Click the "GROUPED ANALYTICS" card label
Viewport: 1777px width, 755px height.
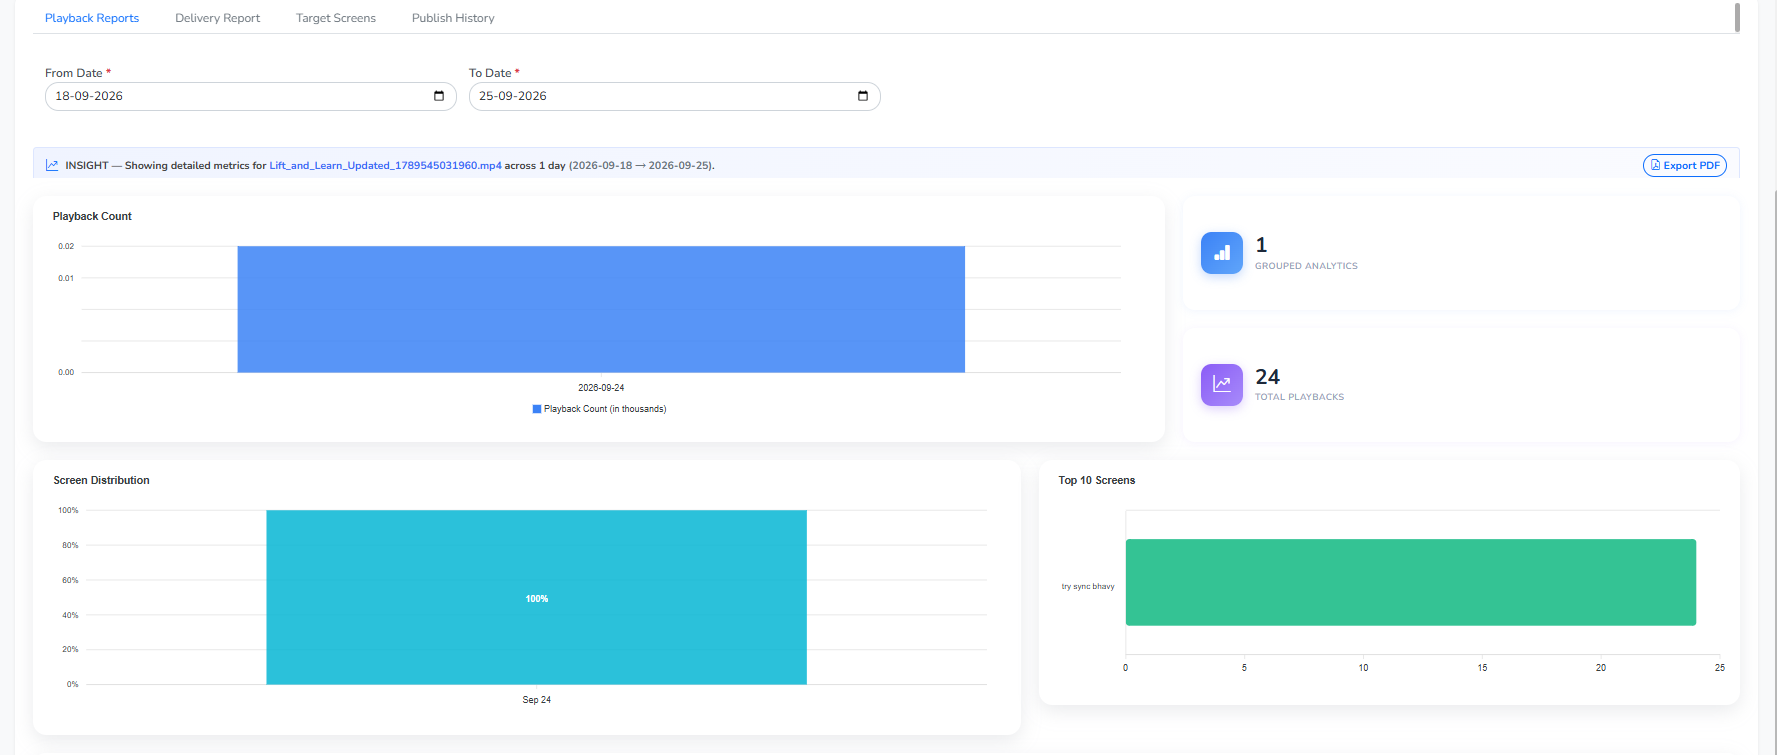[x=1306, y=266]
